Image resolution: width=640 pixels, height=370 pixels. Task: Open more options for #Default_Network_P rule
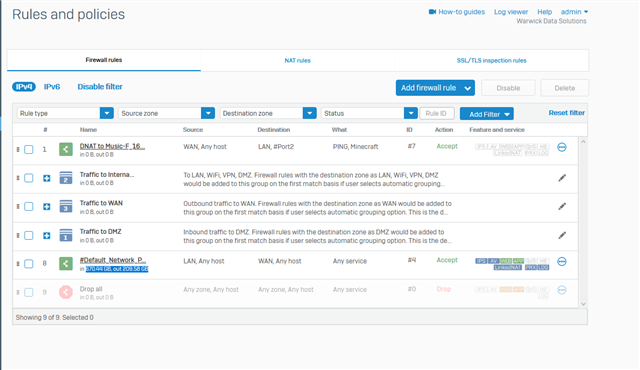(x=562, y=261)
